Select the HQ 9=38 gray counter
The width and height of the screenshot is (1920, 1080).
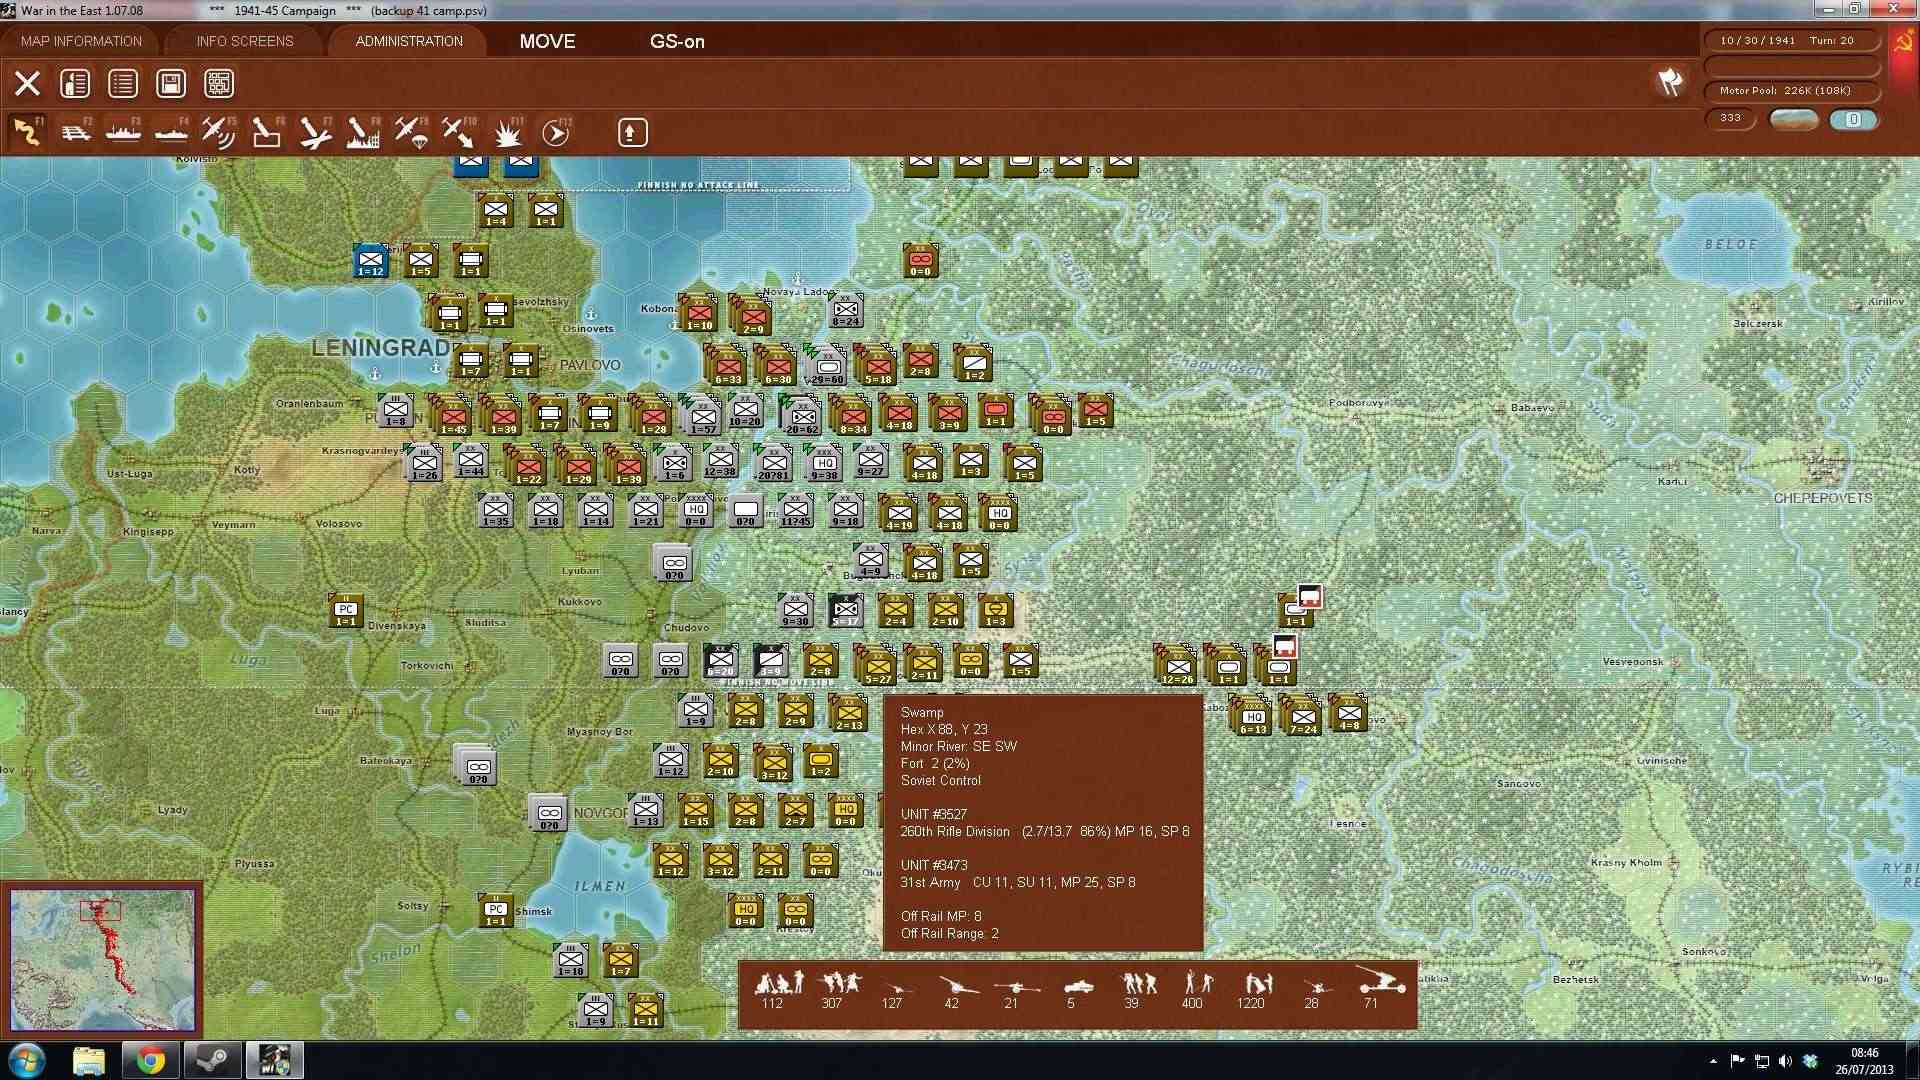pyautogui.click(x=824, y=463)
